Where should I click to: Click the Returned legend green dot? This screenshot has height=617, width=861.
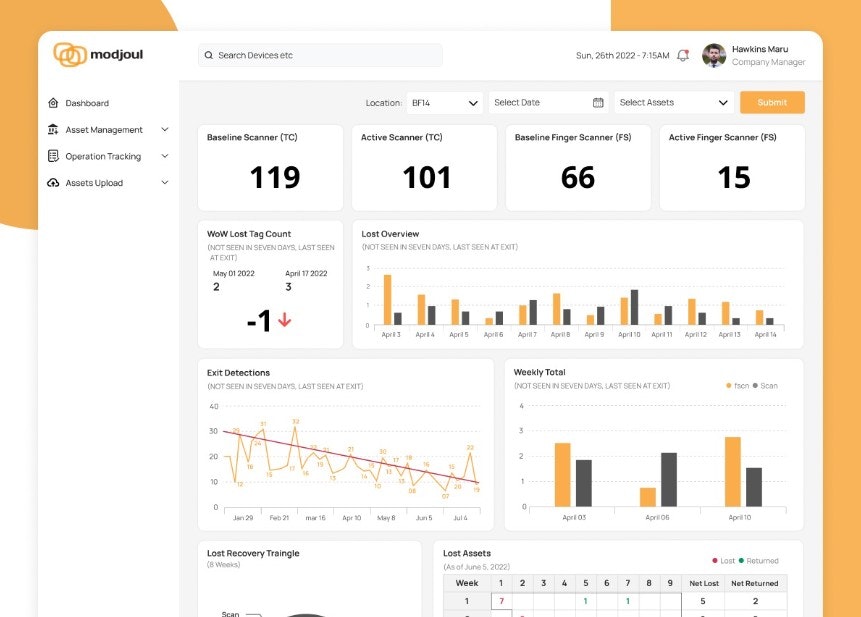tap(741, 560)
